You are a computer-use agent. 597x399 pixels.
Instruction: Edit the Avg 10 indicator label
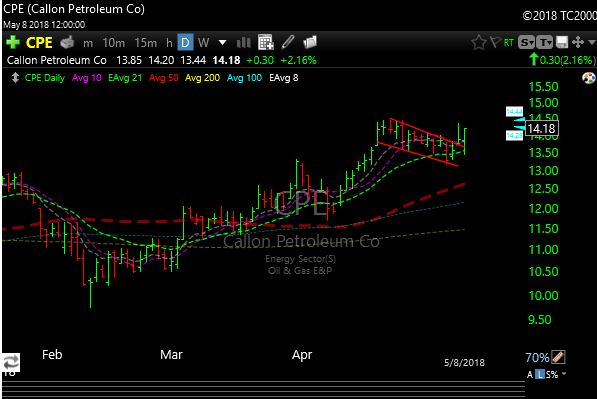87,78
